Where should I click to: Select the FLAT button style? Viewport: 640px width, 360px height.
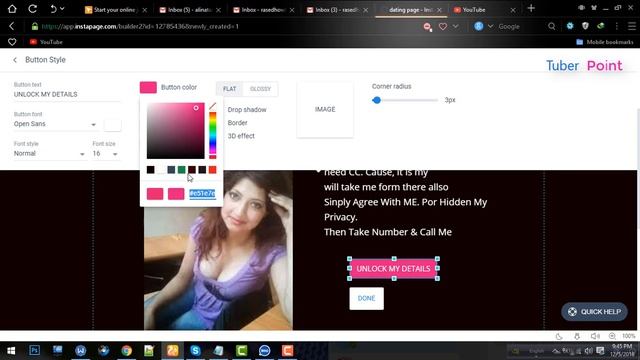pyautogui.click(x=229, y=89)
